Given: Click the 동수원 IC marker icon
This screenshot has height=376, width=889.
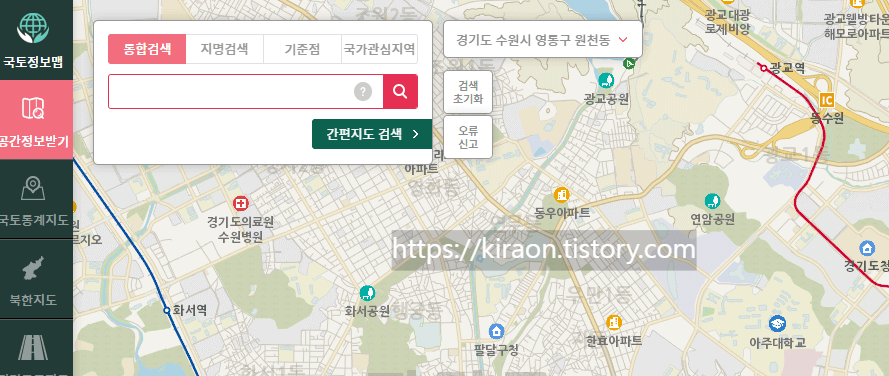Looking at the screenshot, I should pos(827,101).
